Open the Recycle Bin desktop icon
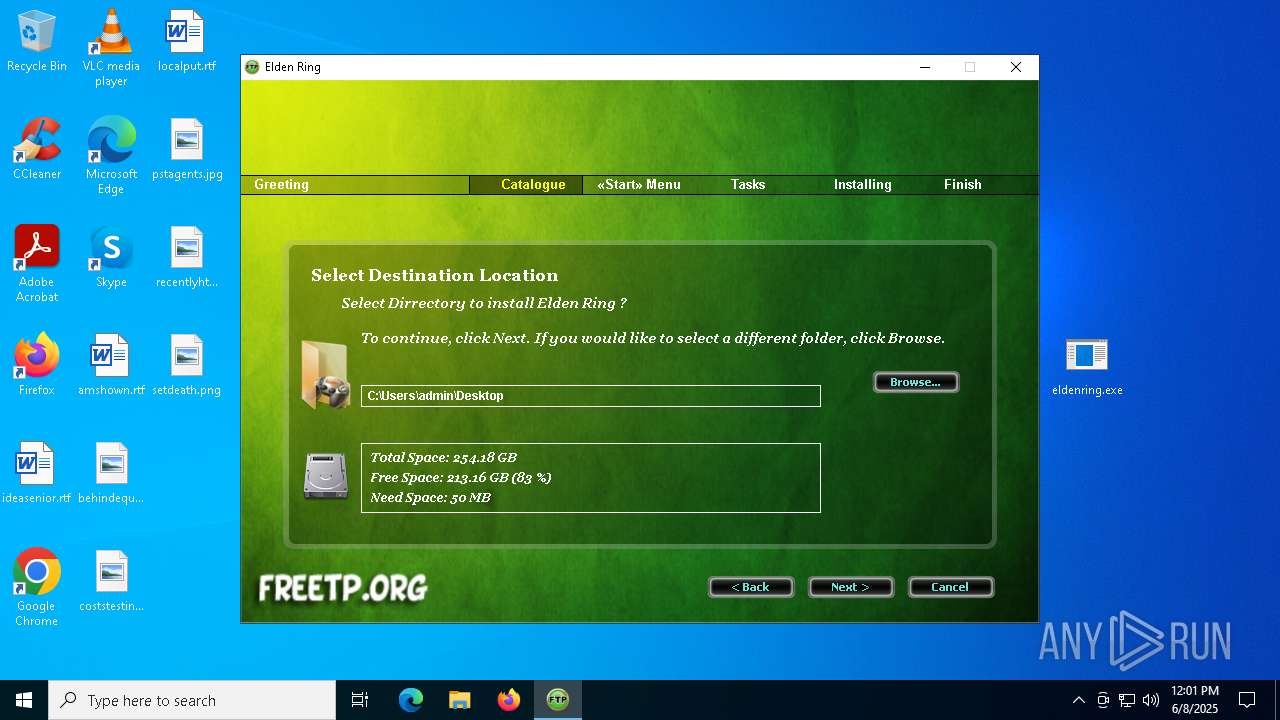1280x720 pixels. pos(37,42)
